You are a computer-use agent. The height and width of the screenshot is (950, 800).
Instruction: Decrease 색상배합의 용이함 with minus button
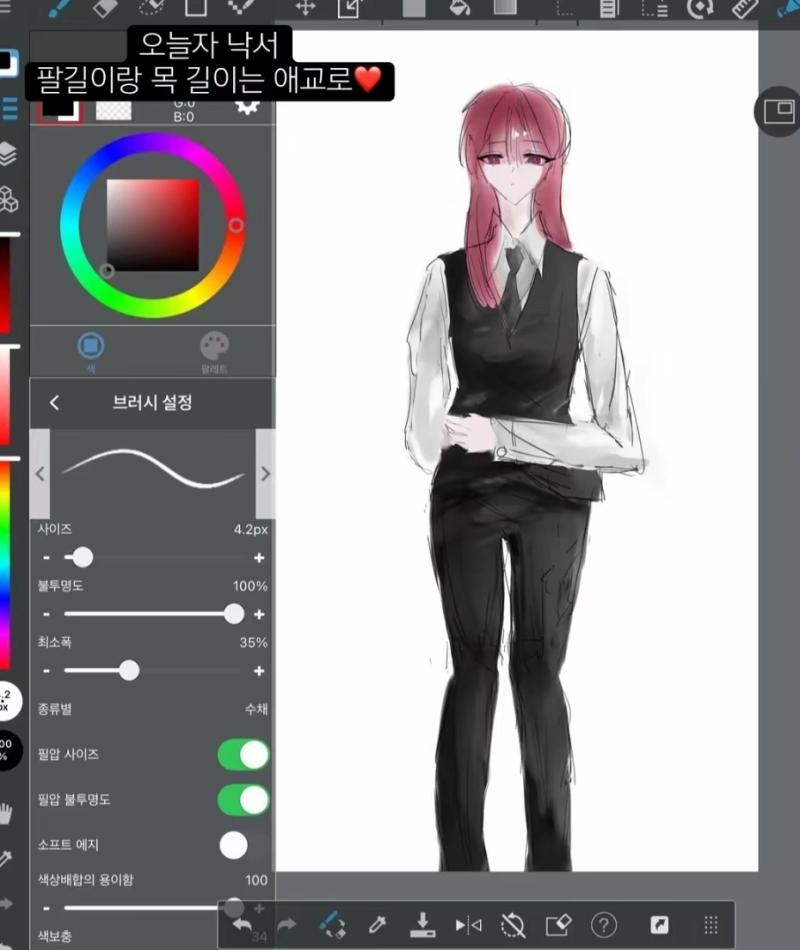coord(47,908)
